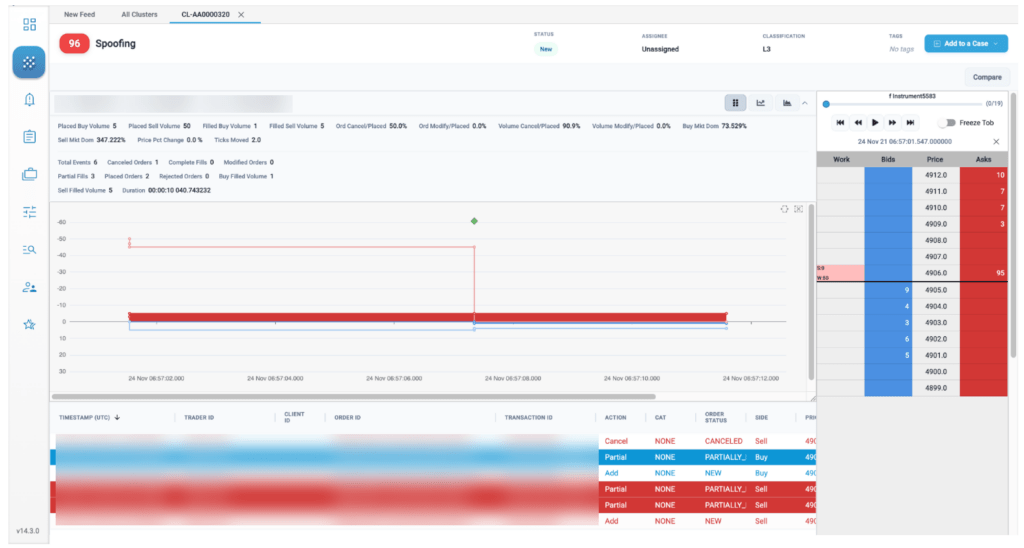The image size is (1024, 548).
Task: Open the user management icon in sidebar
Action: click(29, 287)
